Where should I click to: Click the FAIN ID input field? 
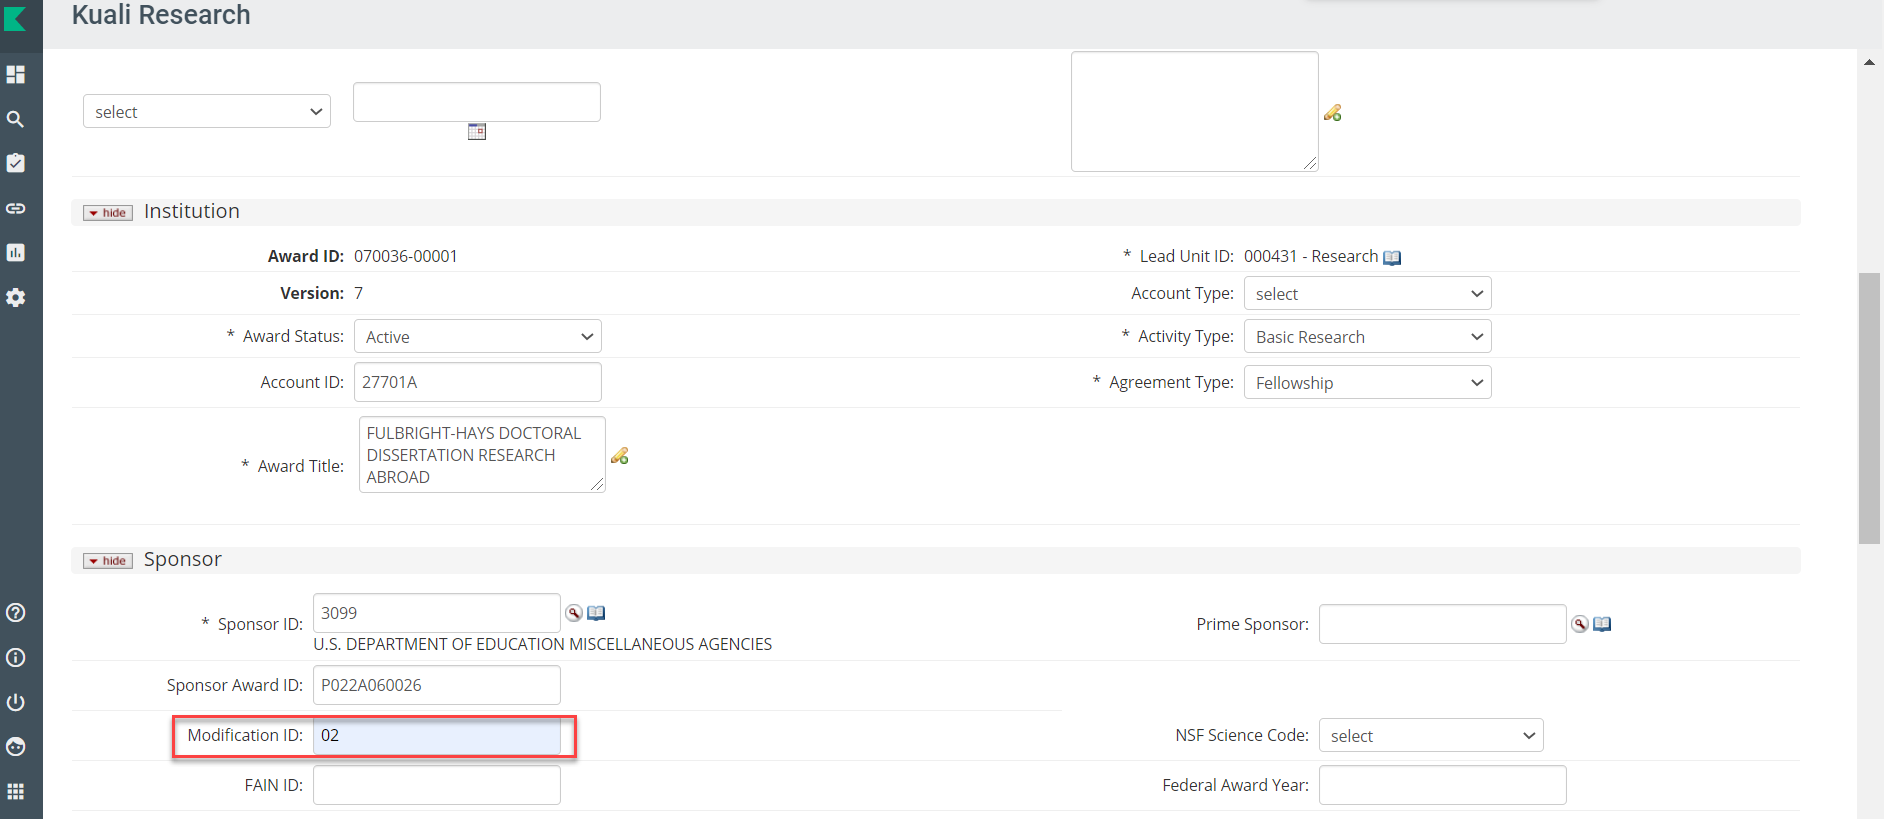436,785
